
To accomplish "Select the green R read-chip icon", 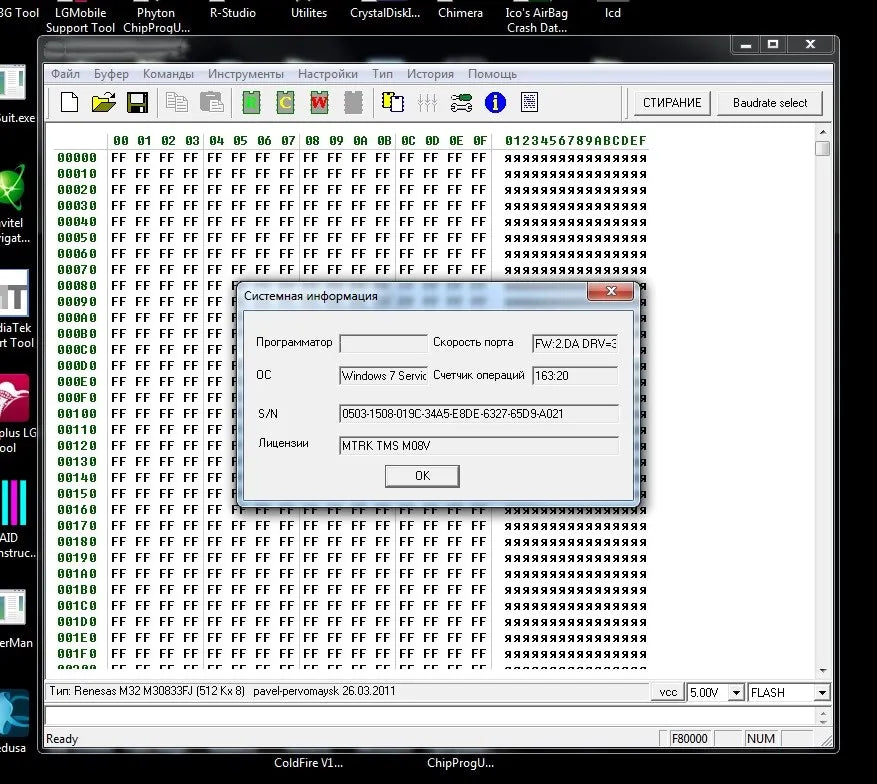I will pos(251,102).
